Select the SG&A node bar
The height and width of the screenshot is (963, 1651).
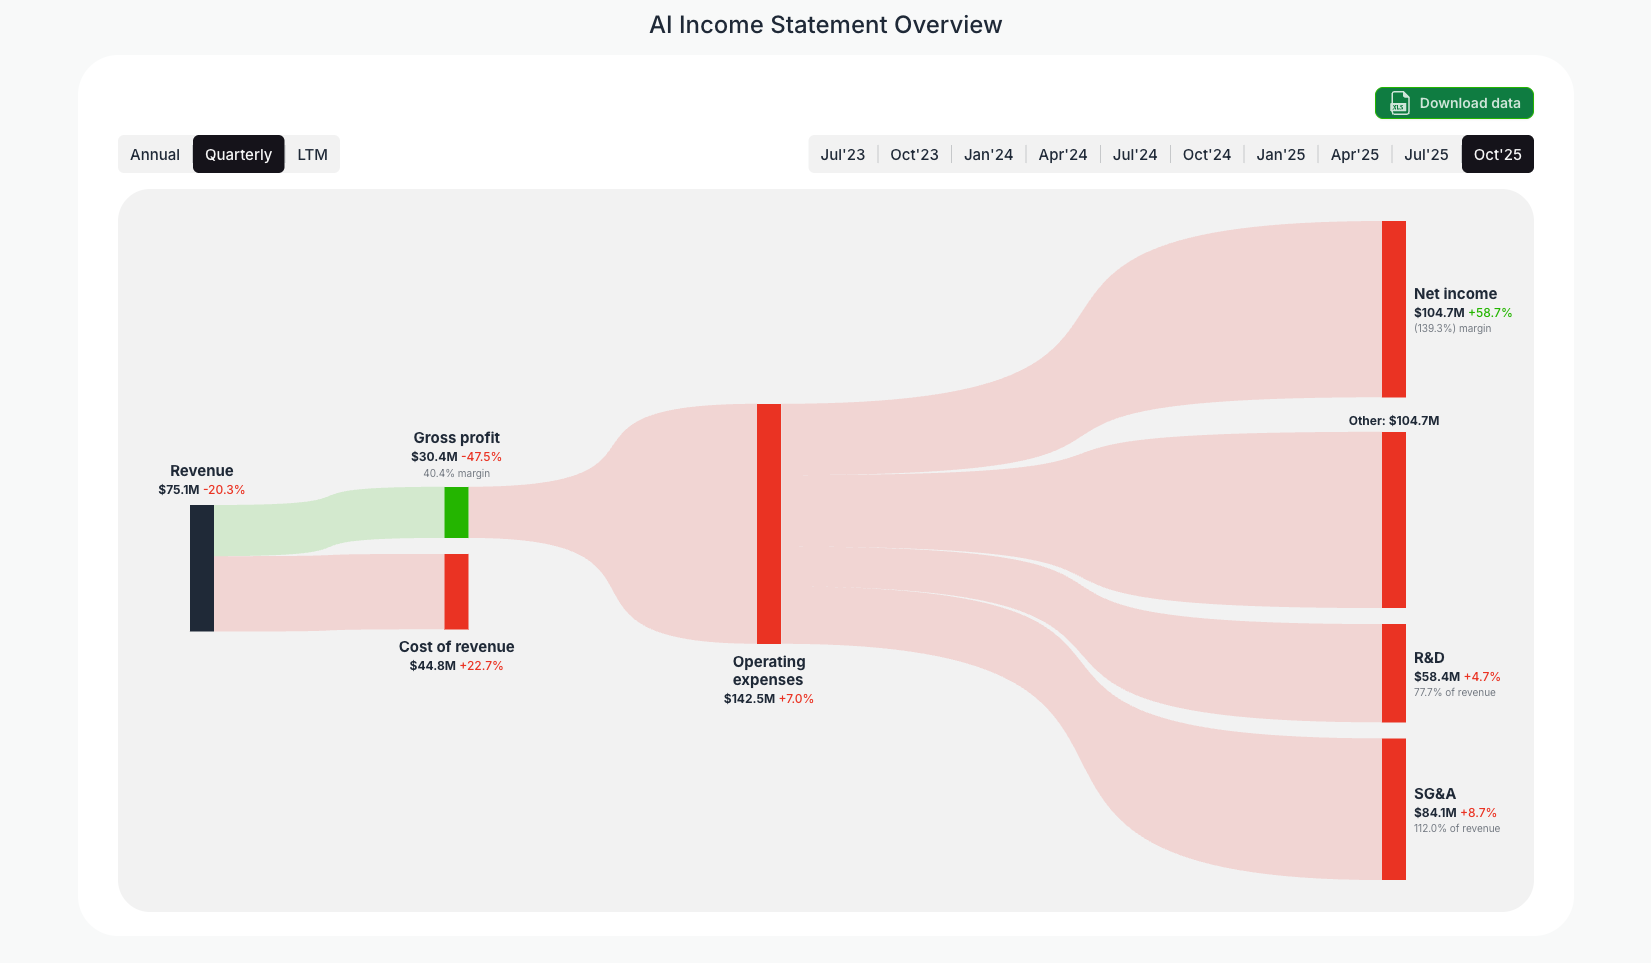1392,808
